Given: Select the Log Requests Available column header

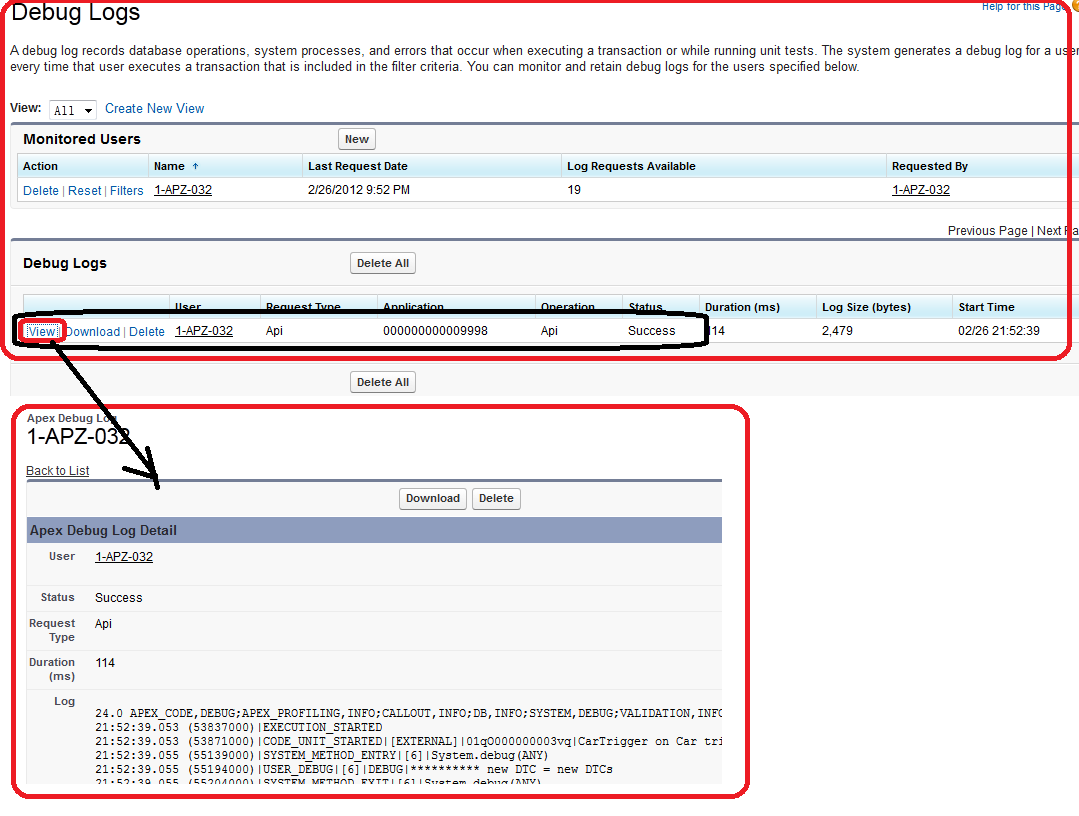Looking at the screenshot, I should 631,167.
